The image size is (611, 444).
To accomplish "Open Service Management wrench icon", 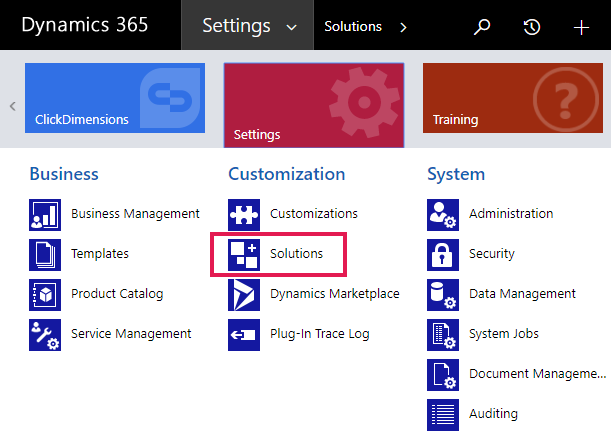I will pyautogui.click(x=45, y=335).
